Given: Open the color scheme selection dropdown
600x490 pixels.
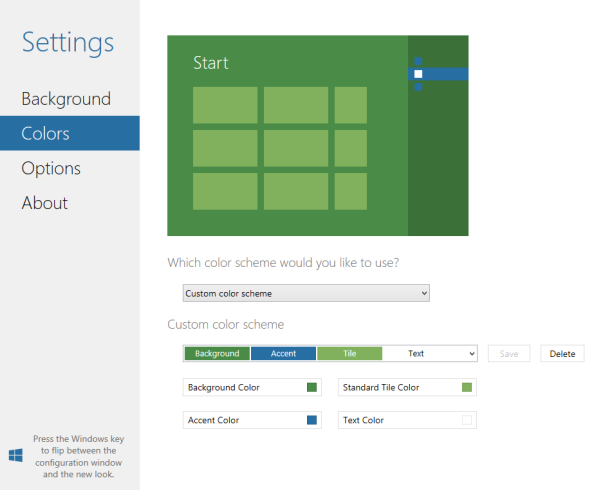Looking at the screenshot, I should click(x=306, y=293).
